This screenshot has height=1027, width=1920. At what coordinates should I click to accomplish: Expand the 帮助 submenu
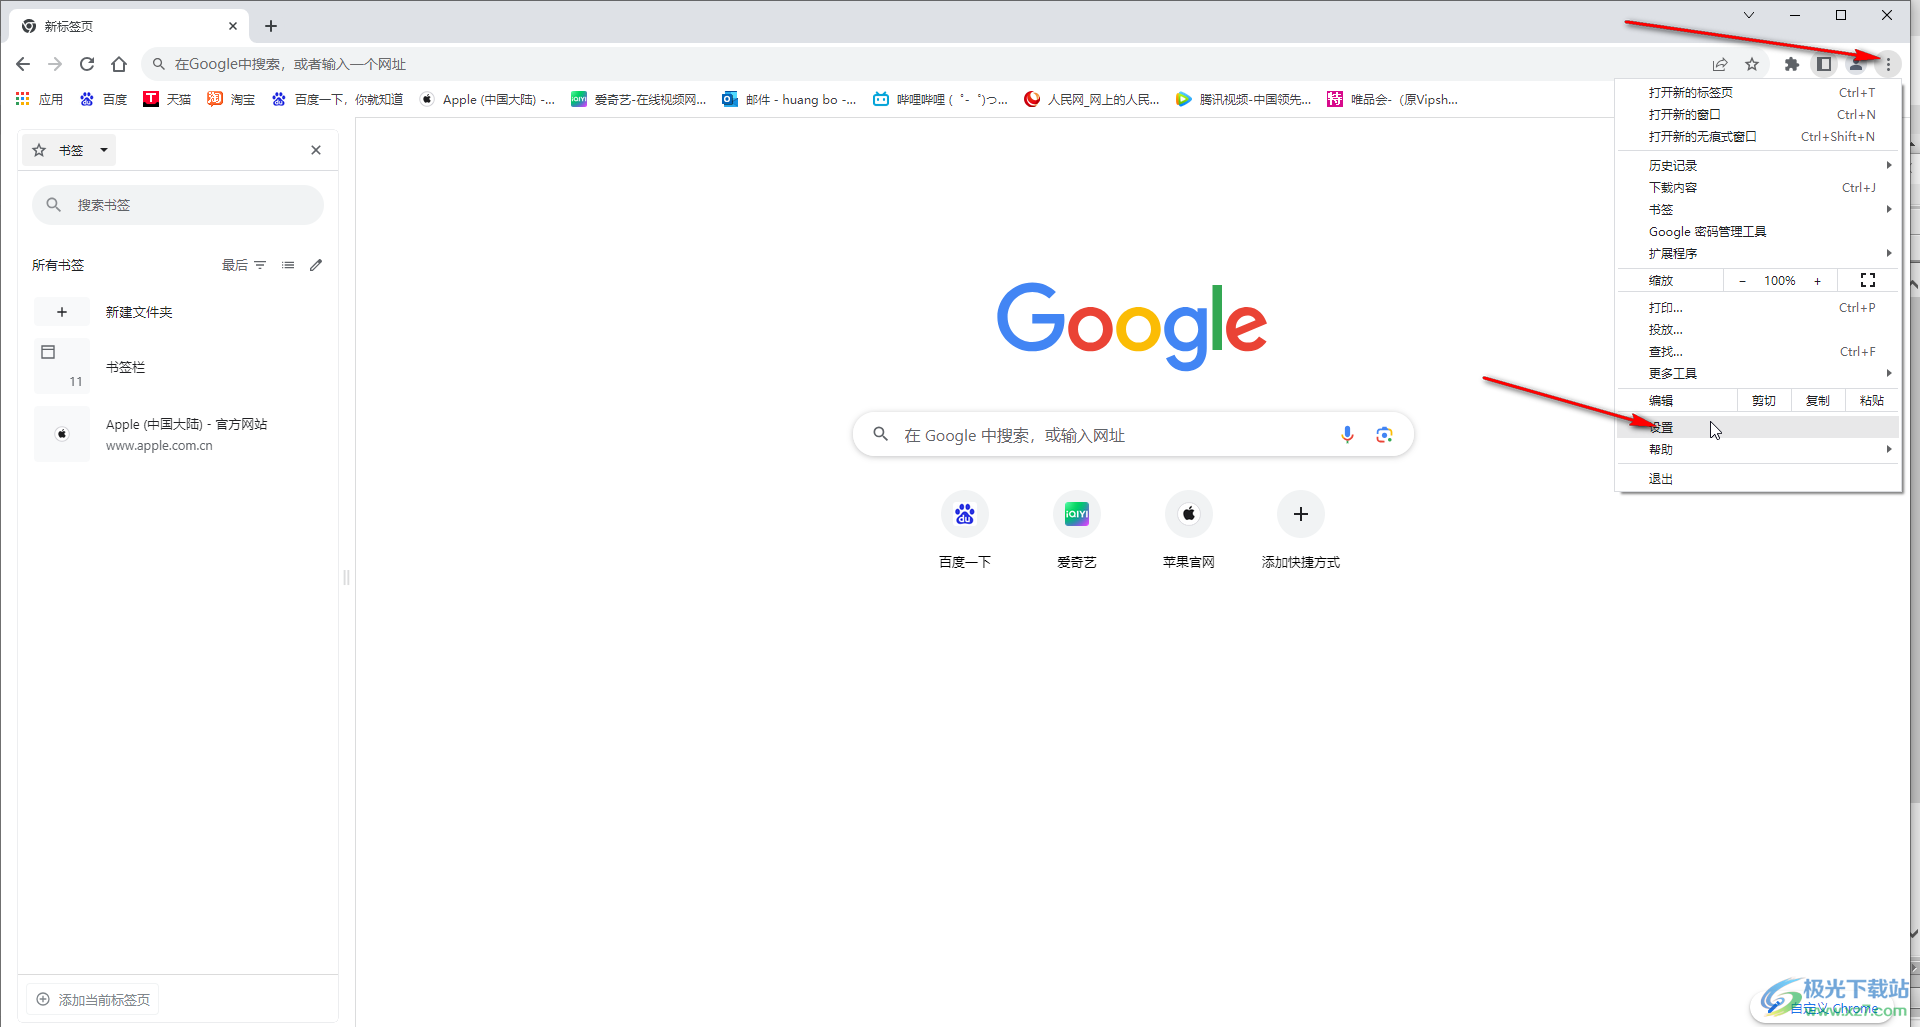(x=1759, y=449)
